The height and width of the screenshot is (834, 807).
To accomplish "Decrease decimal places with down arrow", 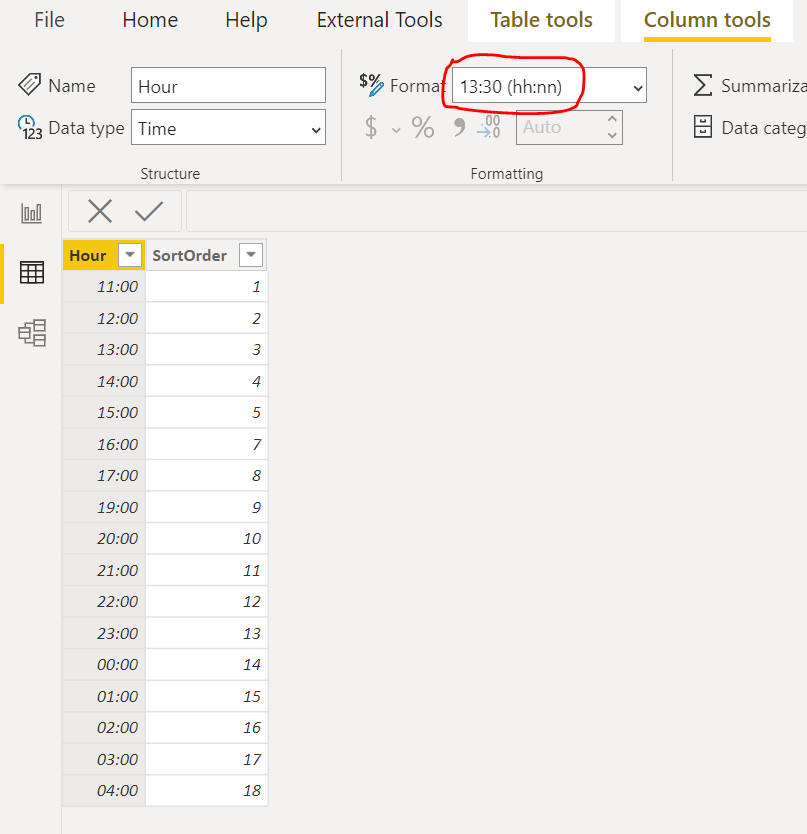I will point(612,135).
